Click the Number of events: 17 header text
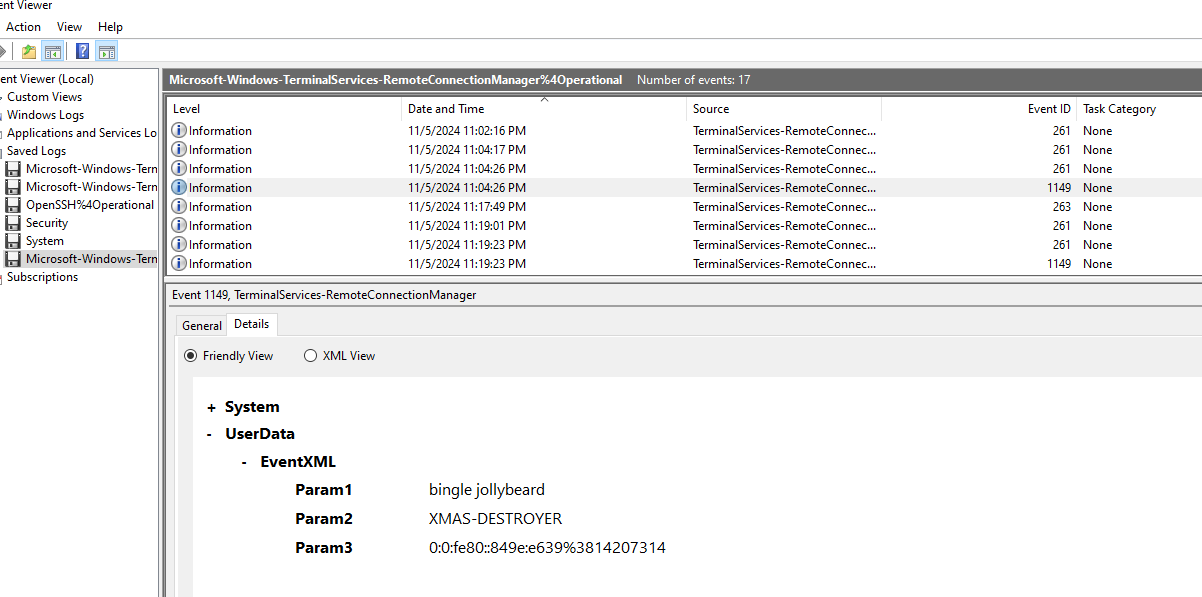1202x597 pixels. pos(693,80)
